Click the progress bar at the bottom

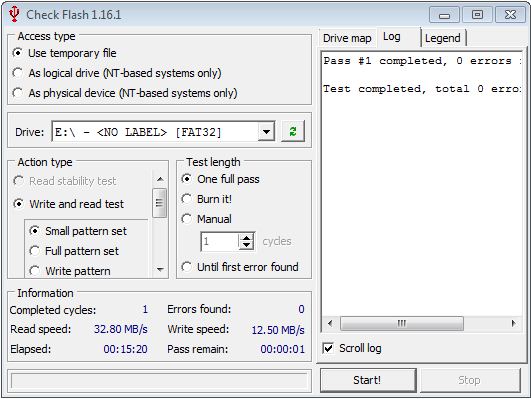(159, 381)
